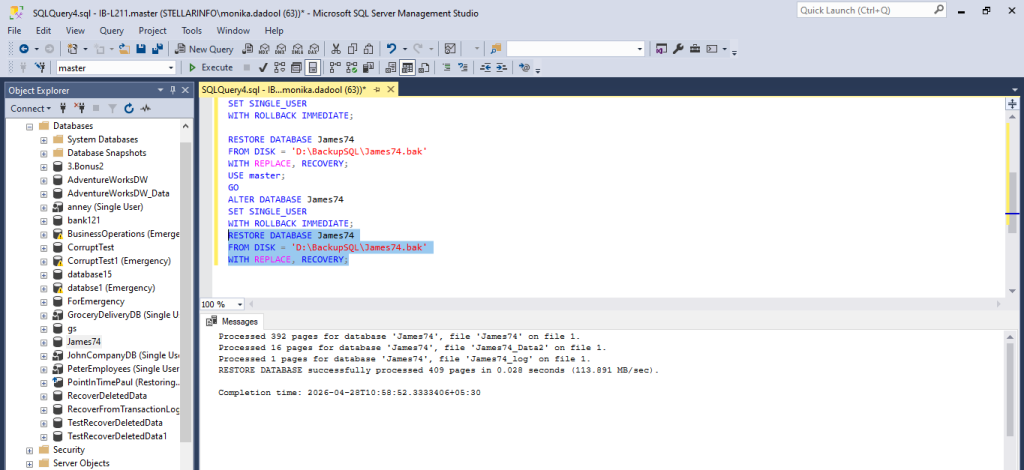Toggle Results to Grid mode
The image size is (1024, 470).
pos(408,67)
